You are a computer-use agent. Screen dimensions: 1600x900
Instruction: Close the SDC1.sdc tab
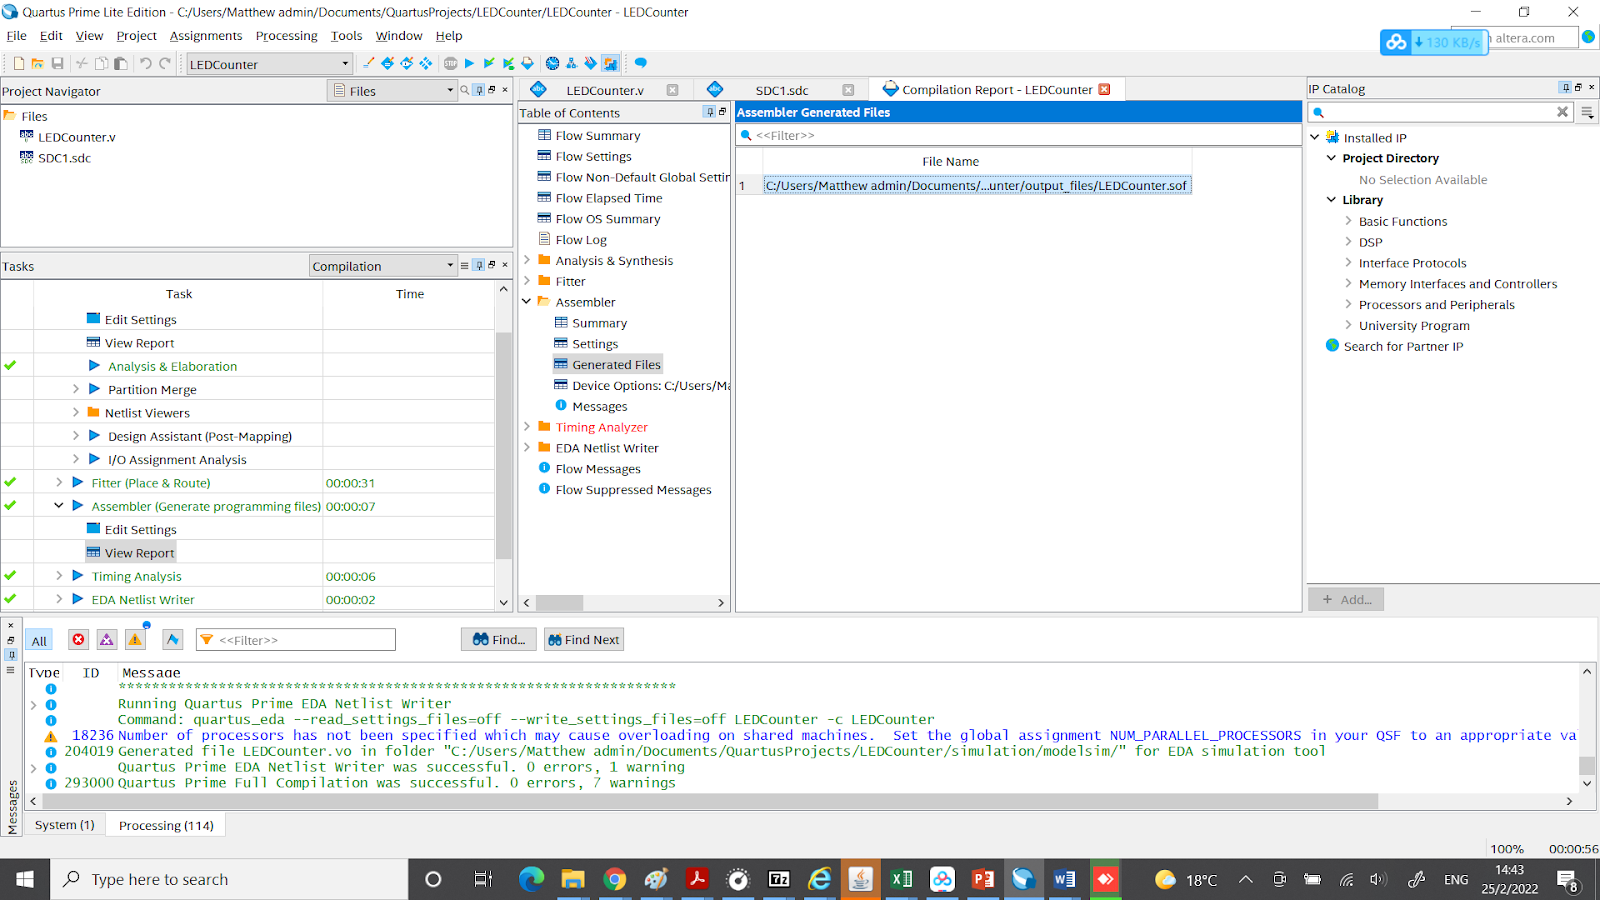pyautogui.click(x=848, y=90)
